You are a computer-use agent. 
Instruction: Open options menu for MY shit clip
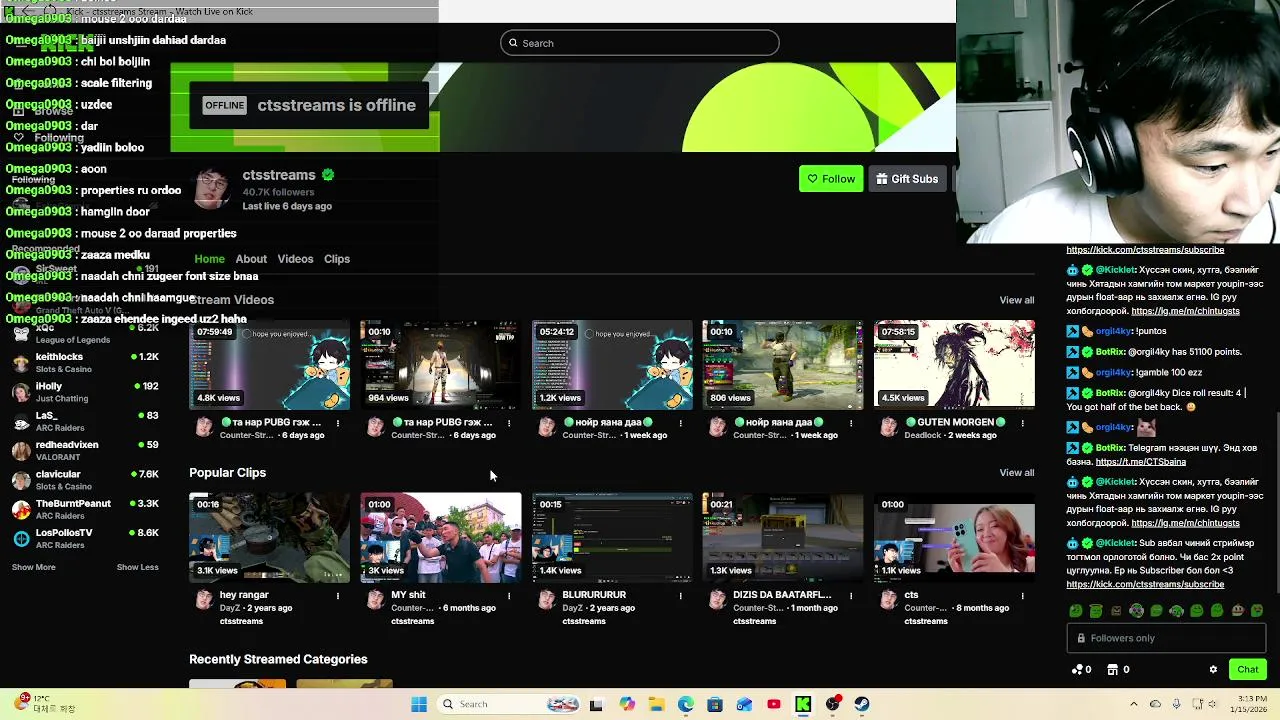(x=509, y=596)
